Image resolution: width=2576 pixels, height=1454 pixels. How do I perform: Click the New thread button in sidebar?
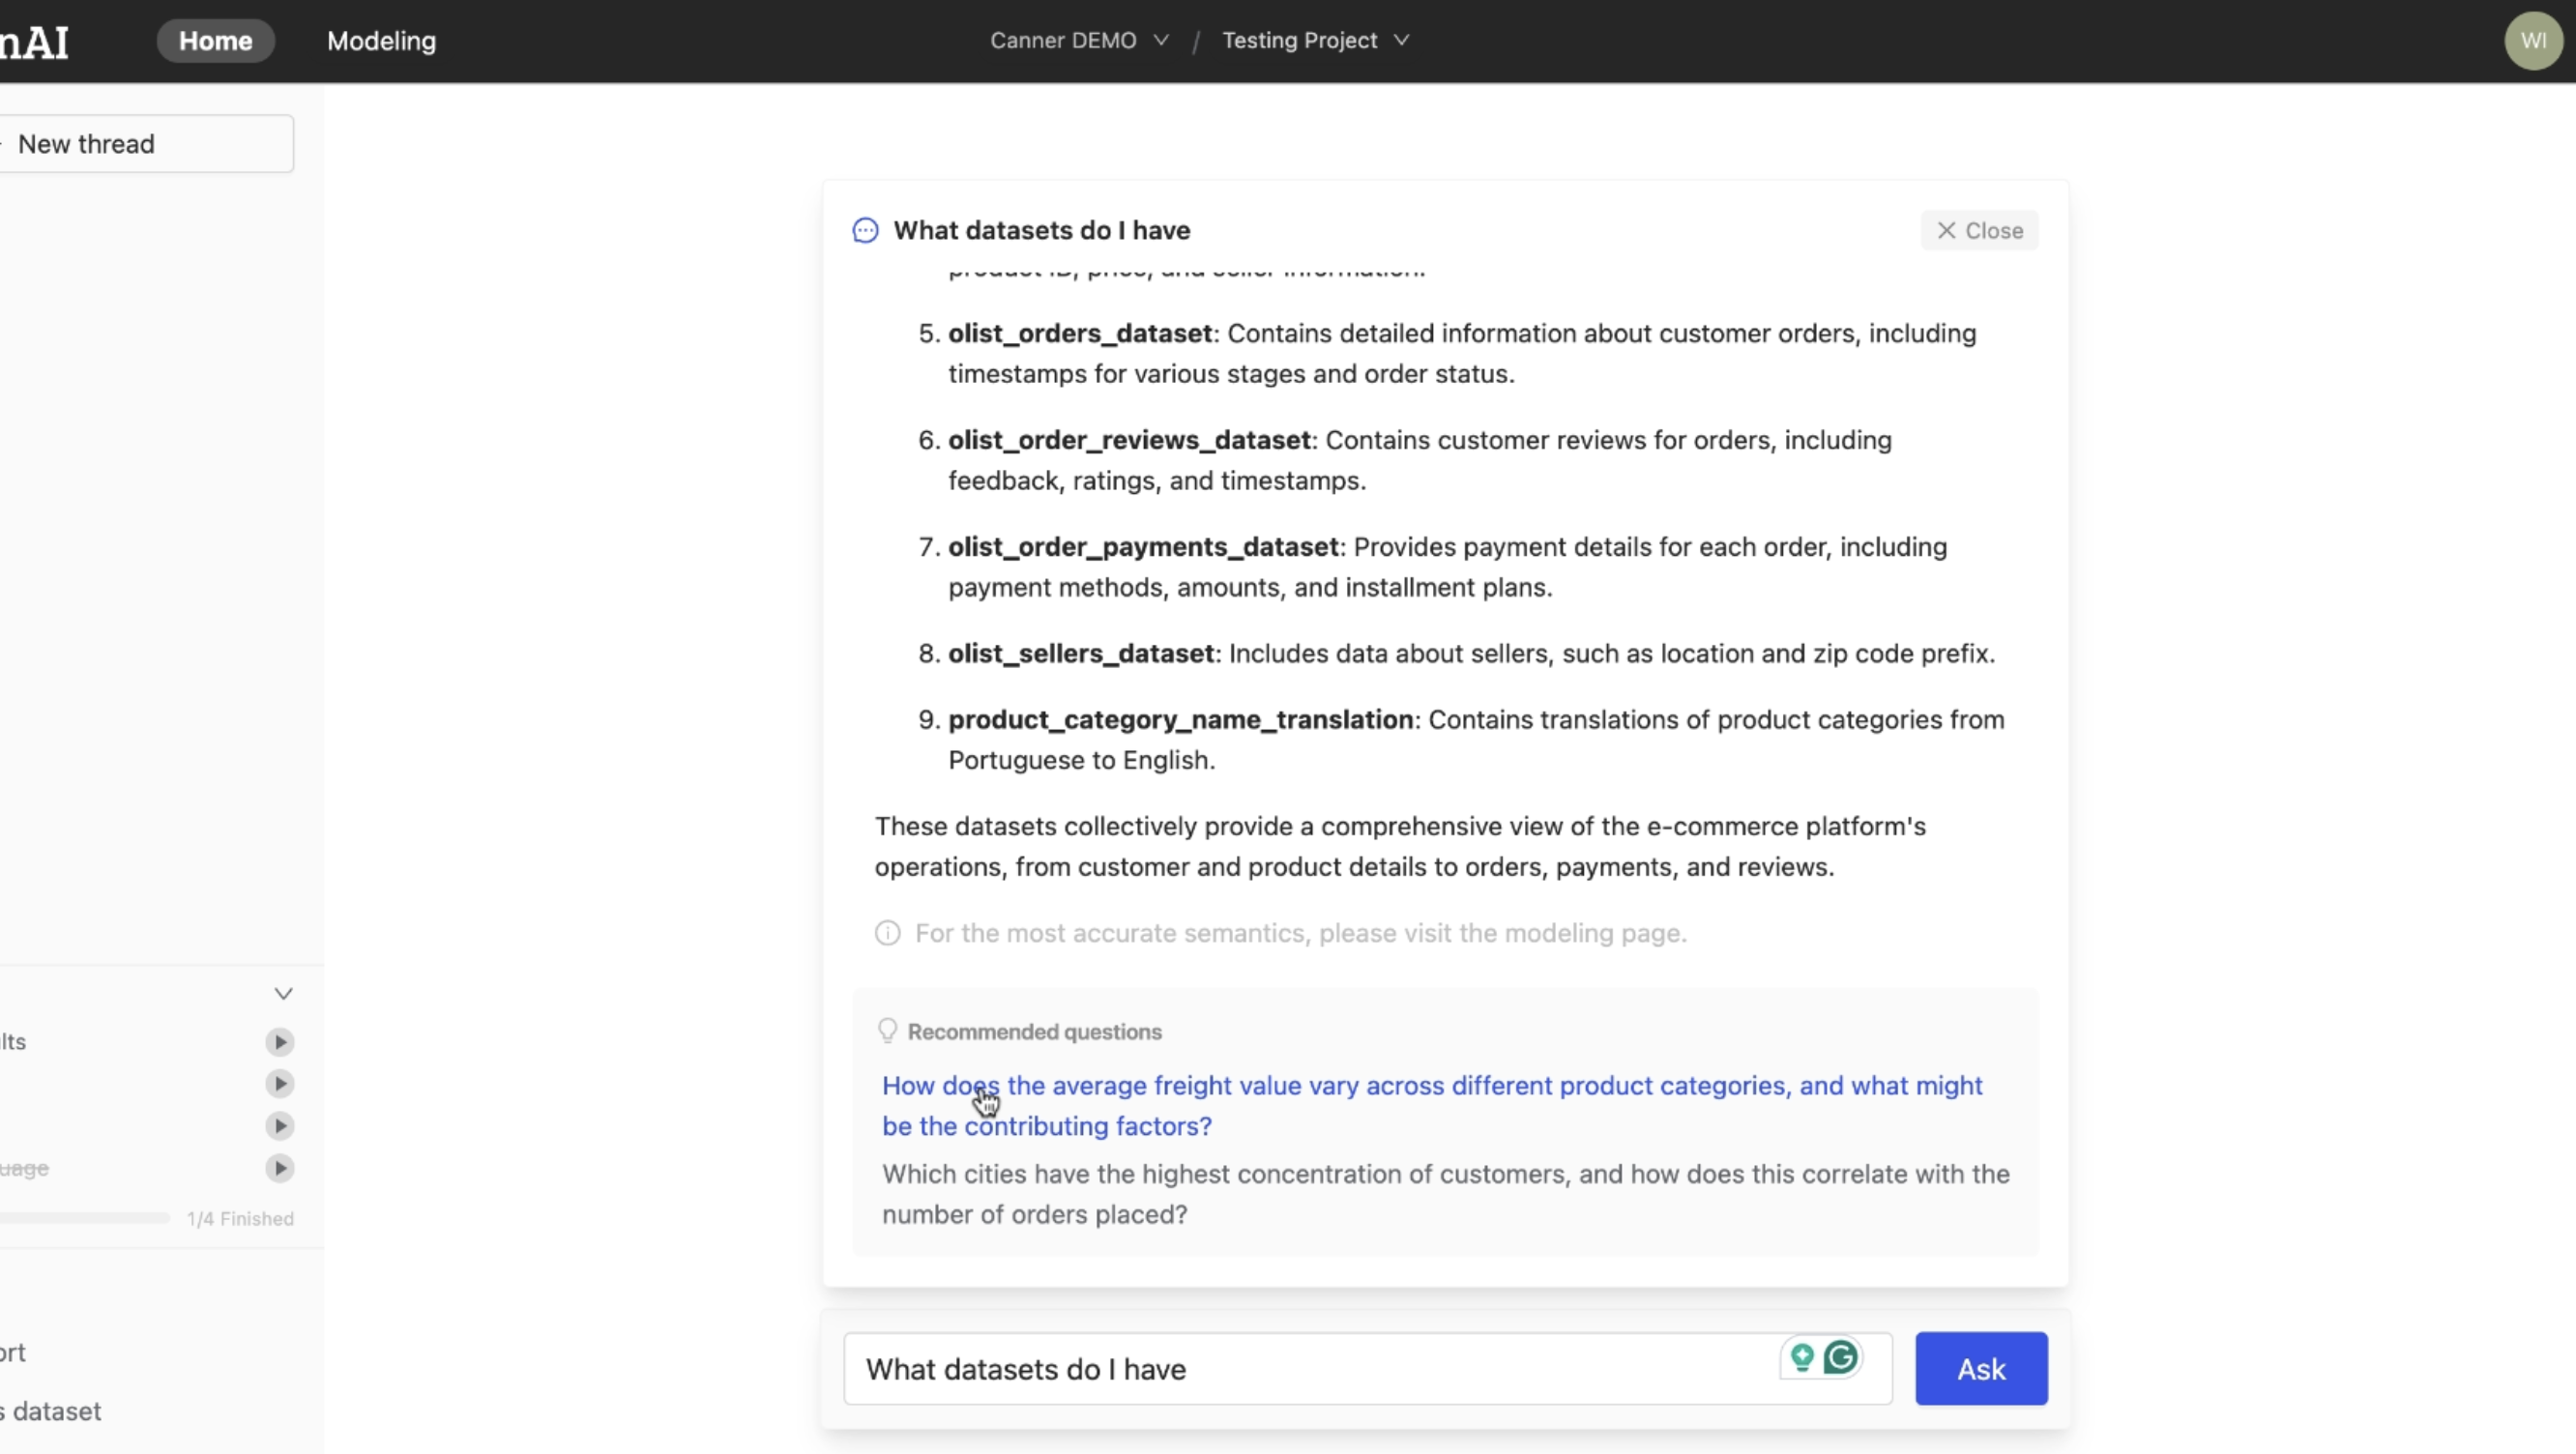(147, 143)
